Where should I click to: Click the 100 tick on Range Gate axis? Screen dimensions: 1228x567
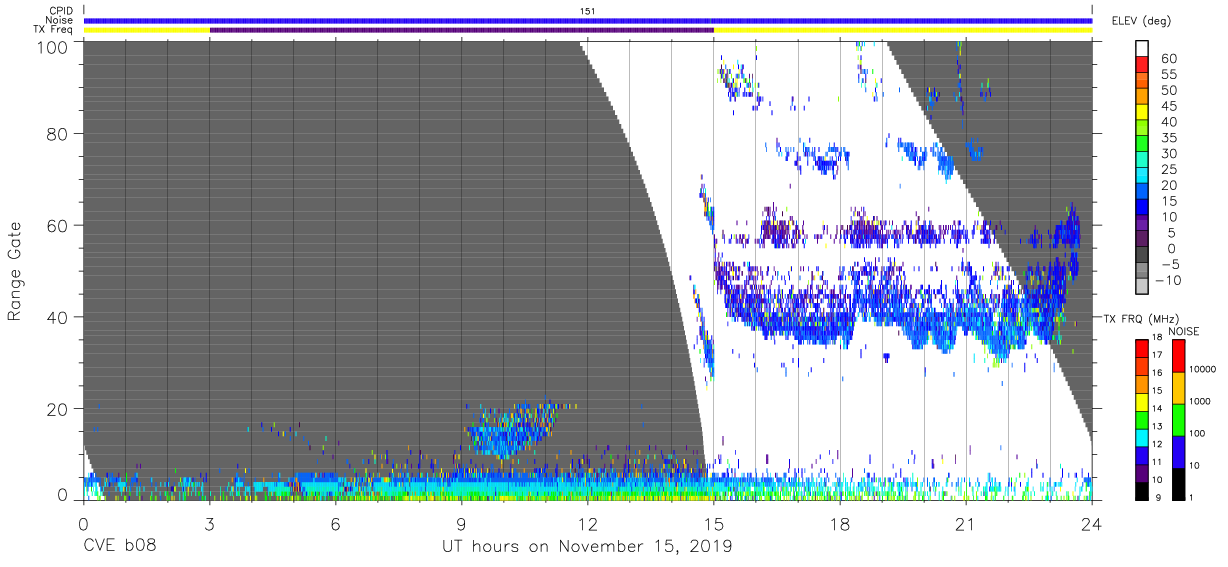[x=54, y=47]
